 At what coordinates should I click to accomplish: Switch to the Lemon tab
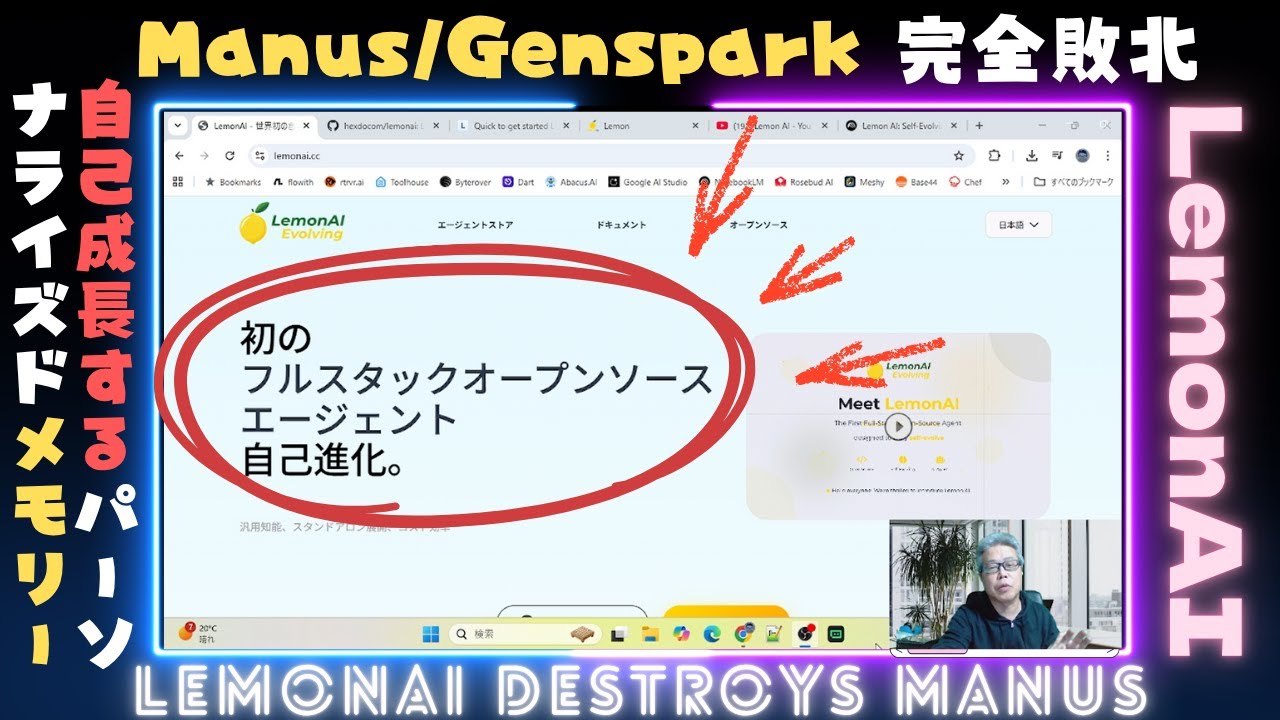coord(643,126)
